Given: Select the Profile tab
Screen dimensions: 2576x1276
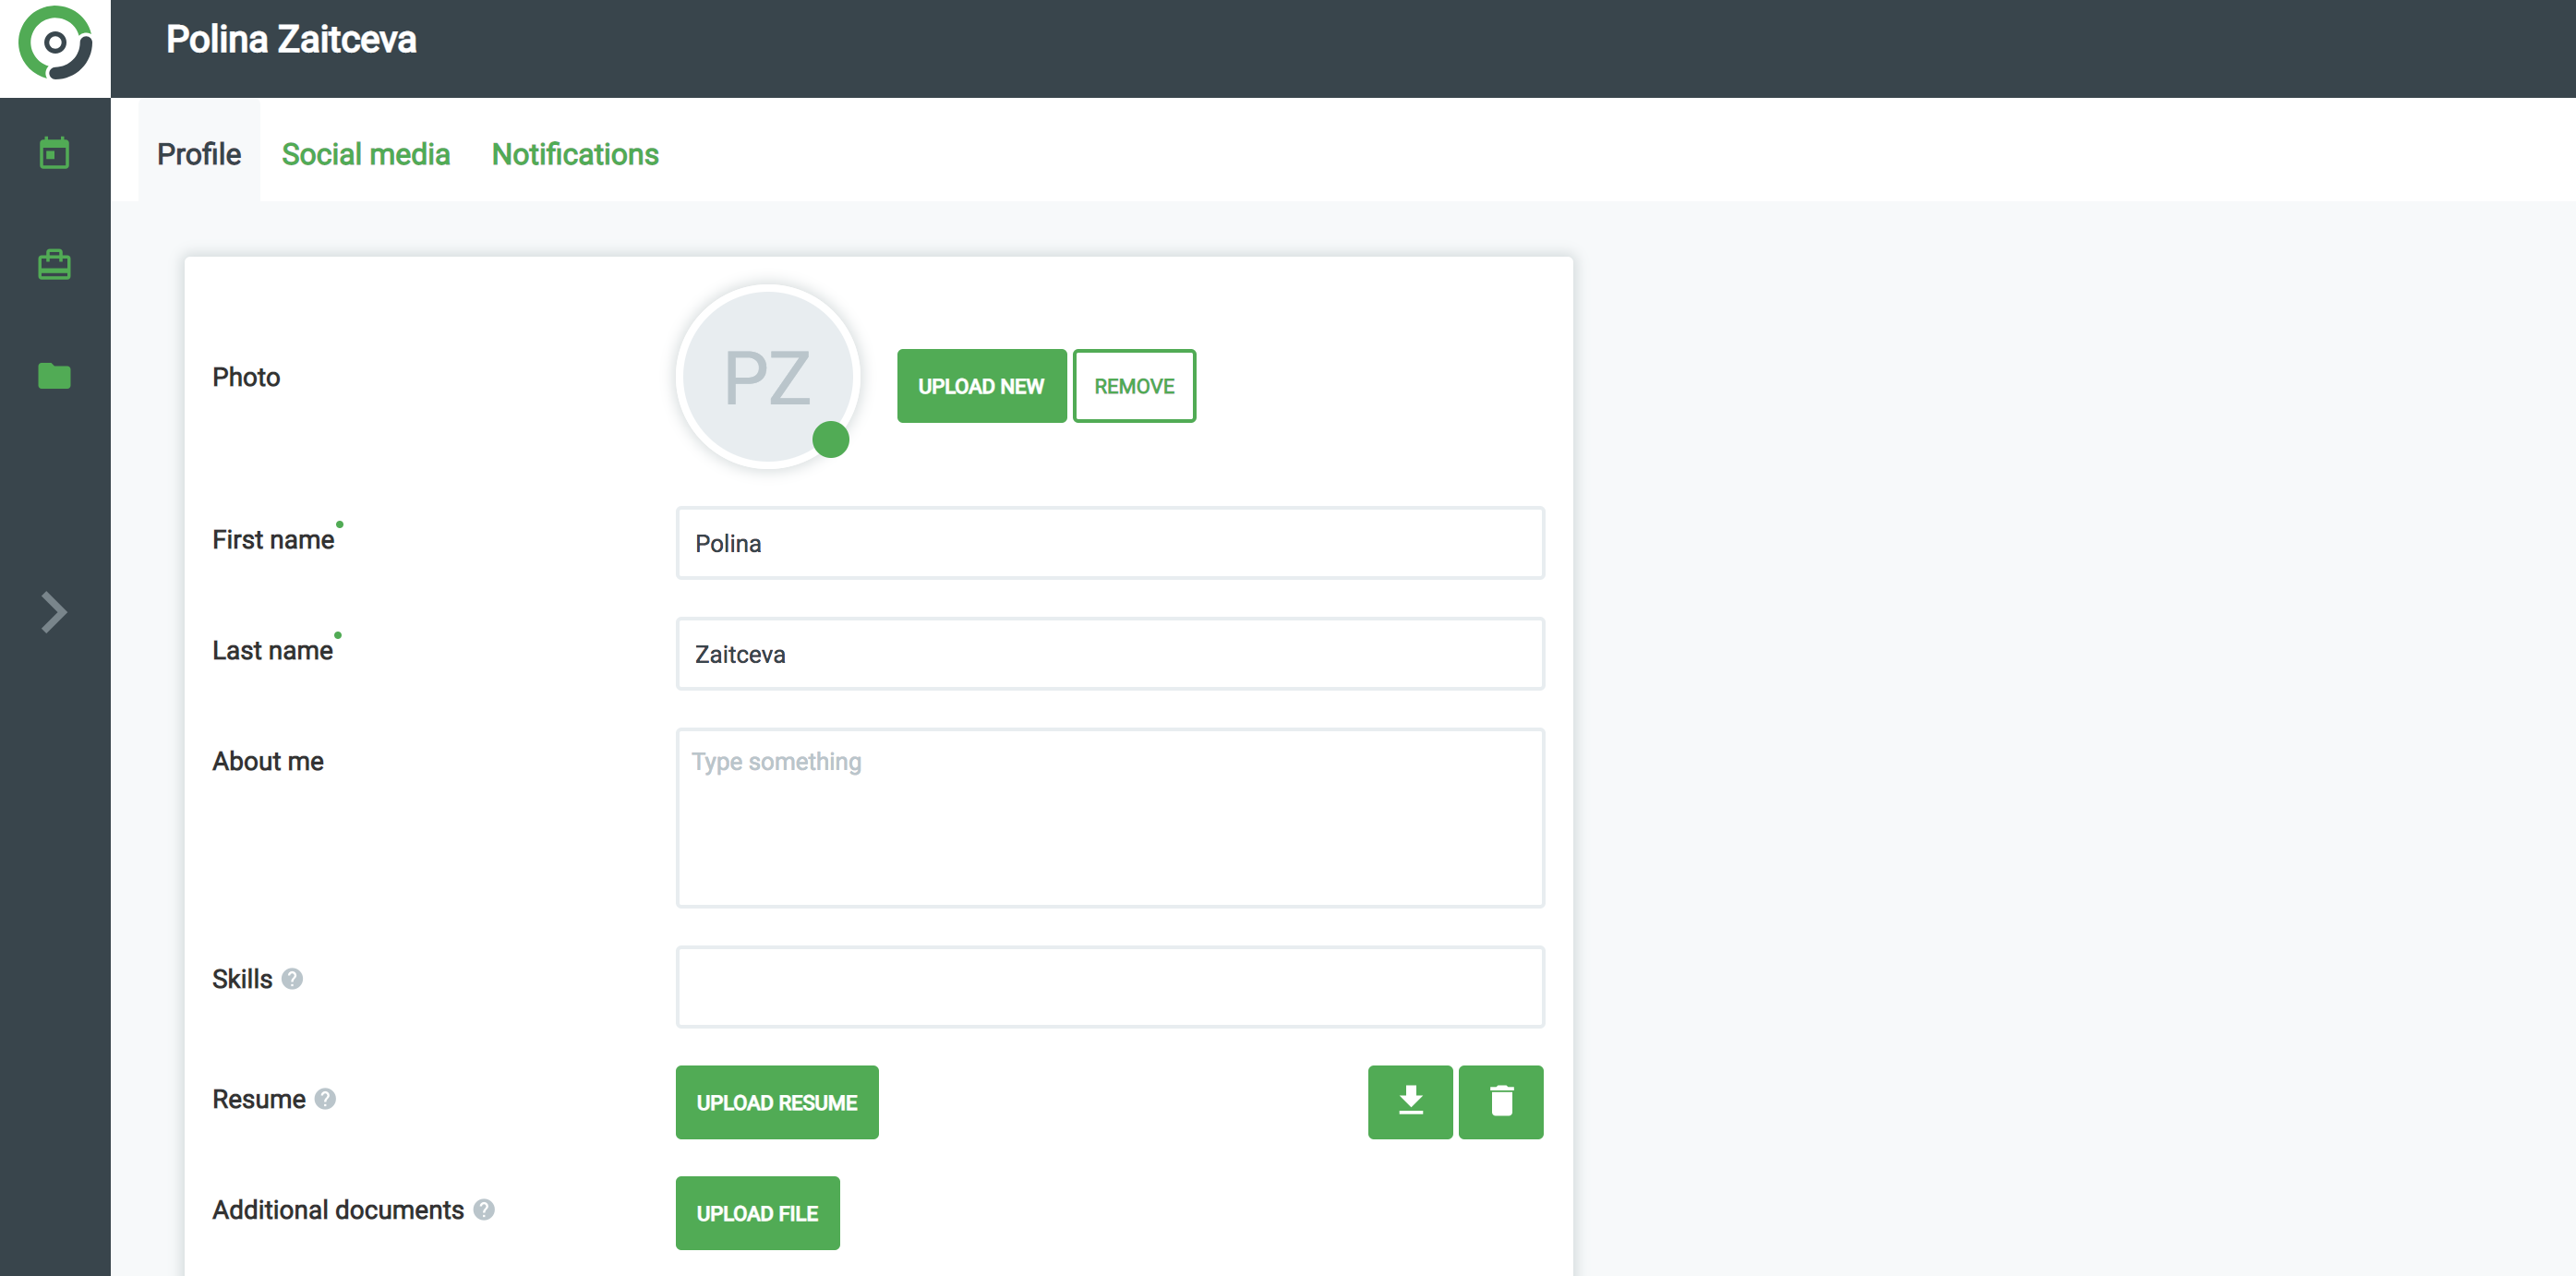Looking at the screenshot, I should [199, 154].
